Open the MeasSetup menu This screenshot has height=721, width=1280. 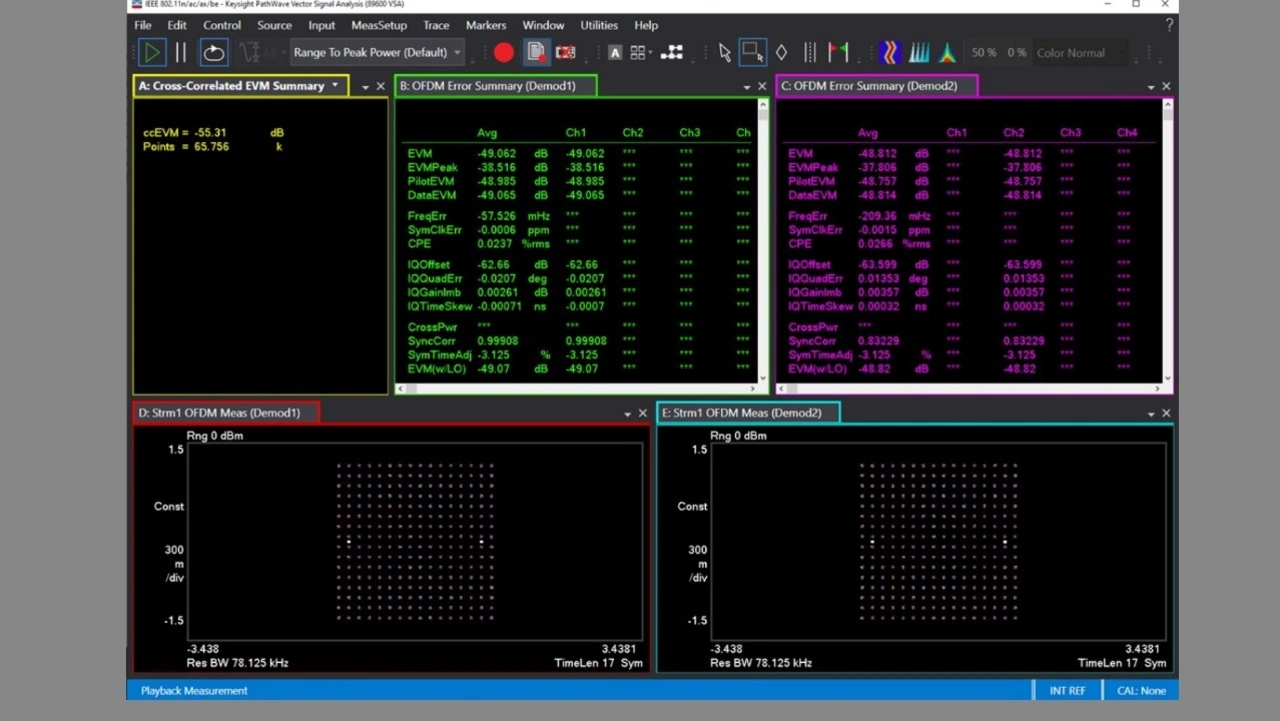click(378, 25)
